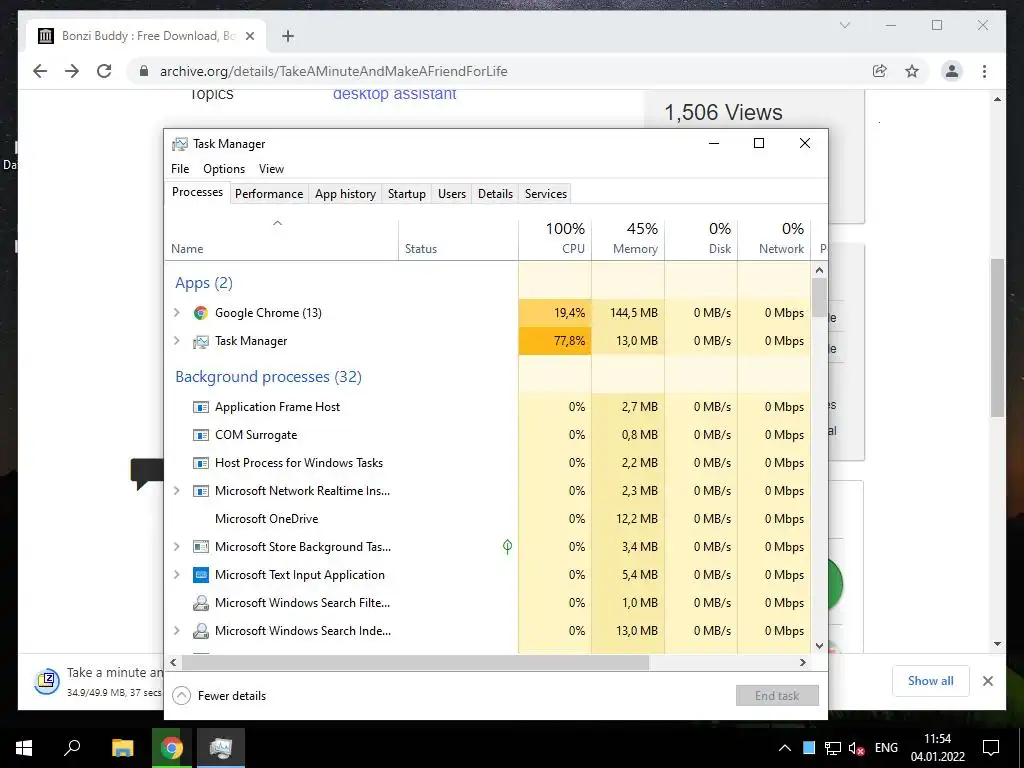The image size is (1024, 768).
Task: Open the File menu in Task Manager
Action: pyautogui.click(x=180, y=168)
